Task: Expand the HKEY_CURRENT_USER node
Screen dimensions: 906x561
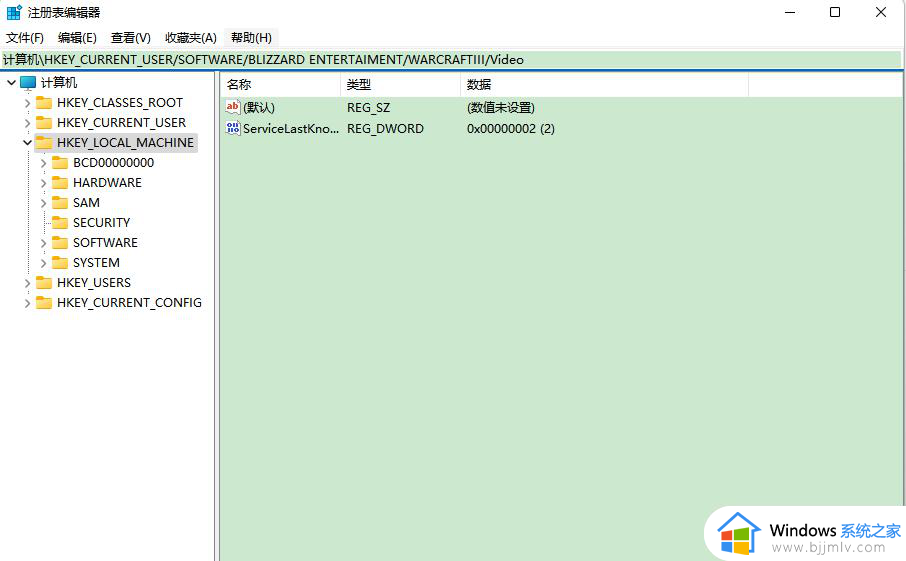Action: click(27, 123)
